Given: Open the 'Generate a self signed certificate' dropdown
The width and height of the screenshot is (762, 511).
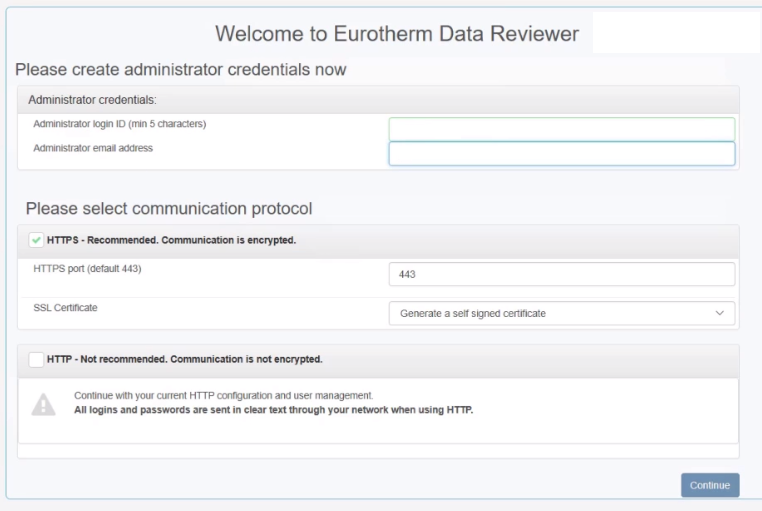Looking at the screenshot, I should coord(562,313).
